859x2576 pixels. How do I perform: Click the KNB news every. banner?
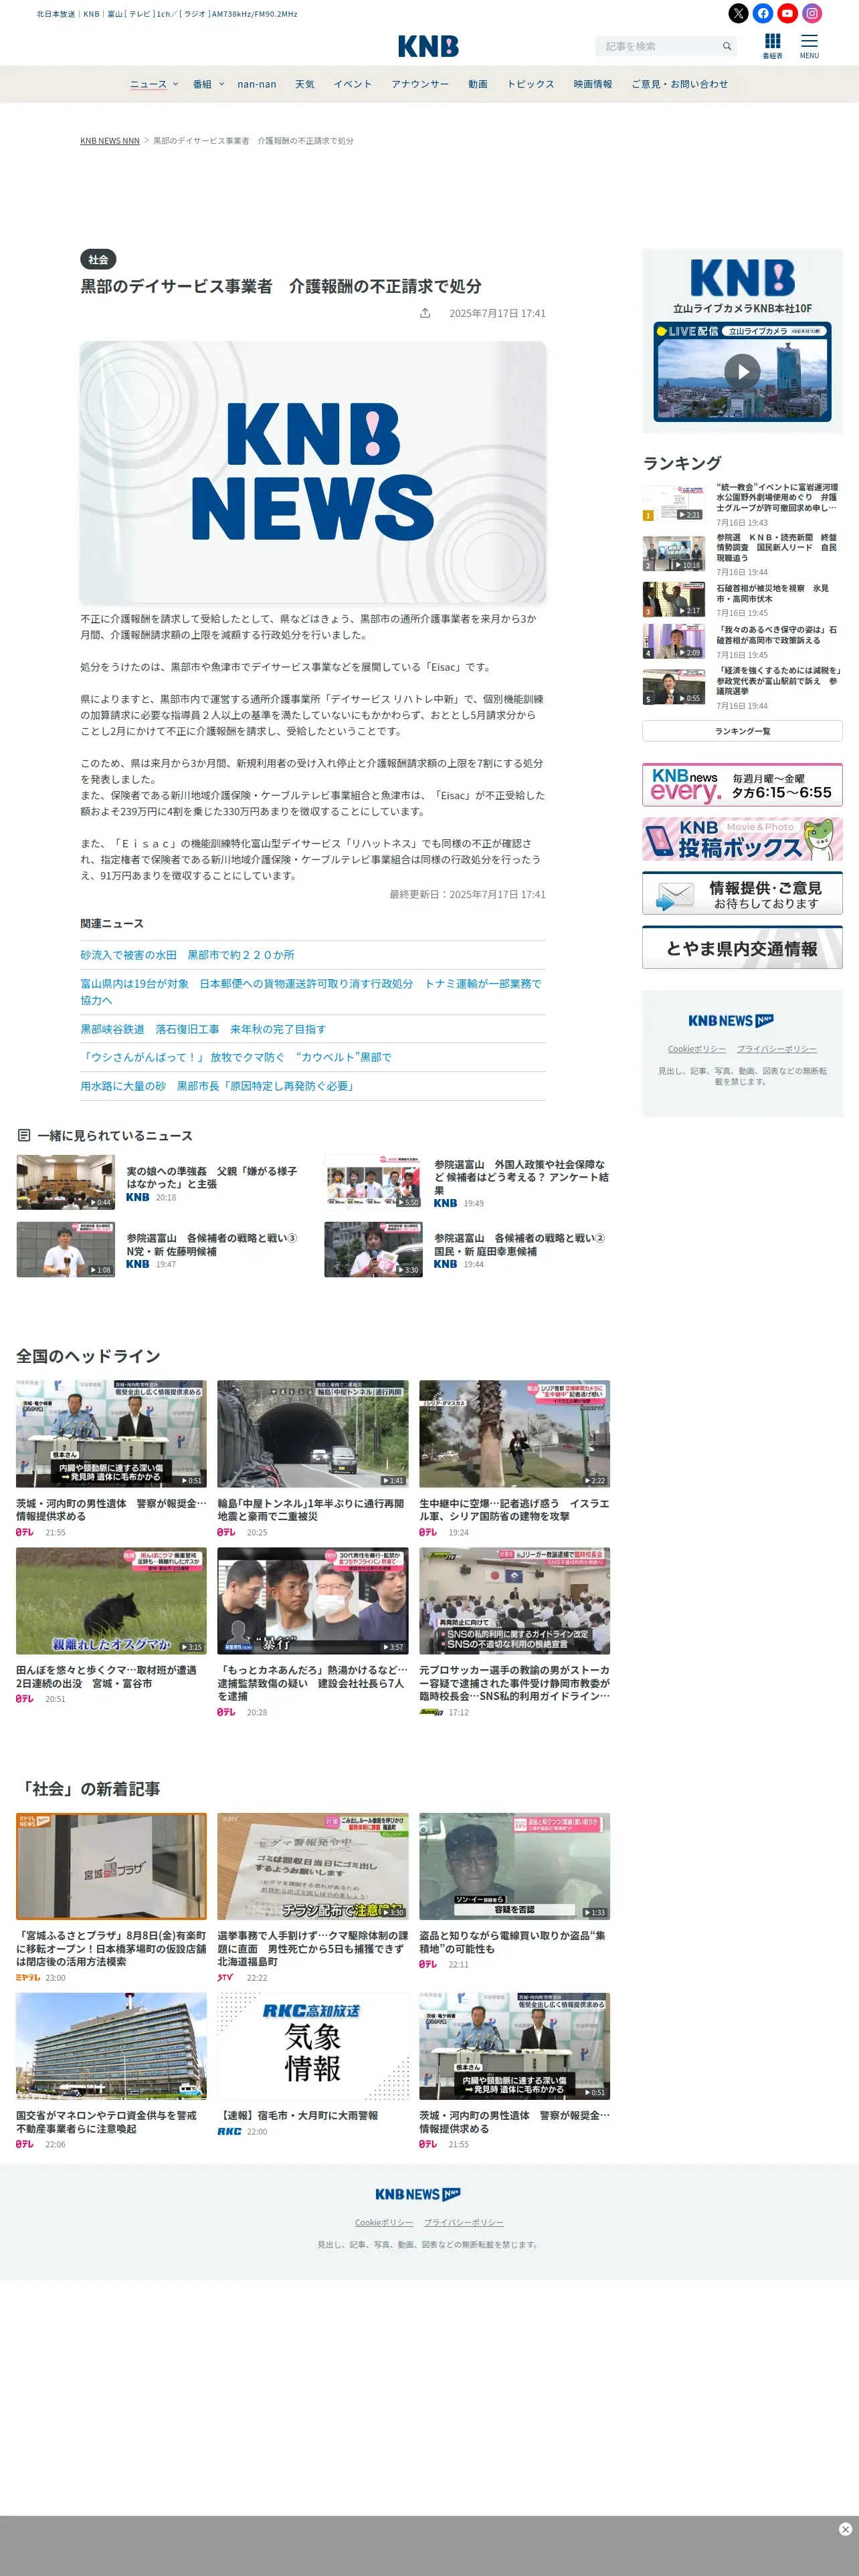[742, 784]
